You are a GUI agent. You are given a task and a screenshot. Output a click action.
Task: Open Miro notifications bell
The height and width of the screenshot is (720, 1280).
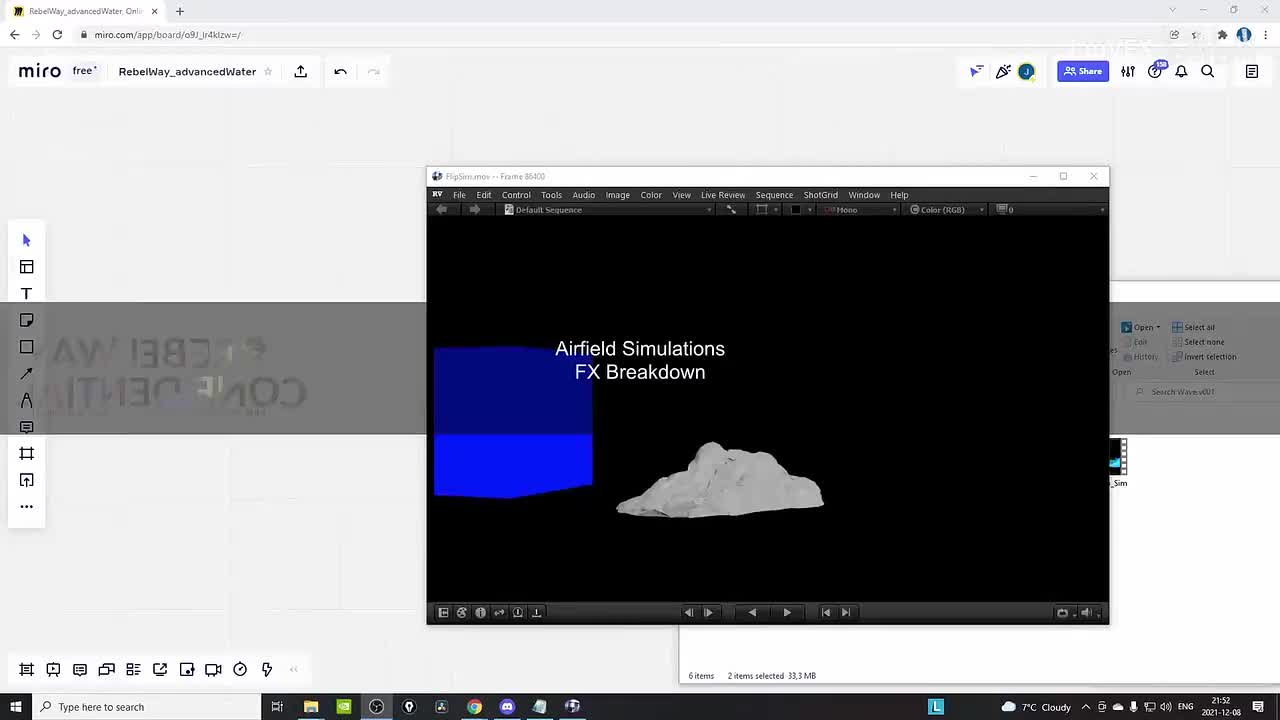[x=1181, y=72]
